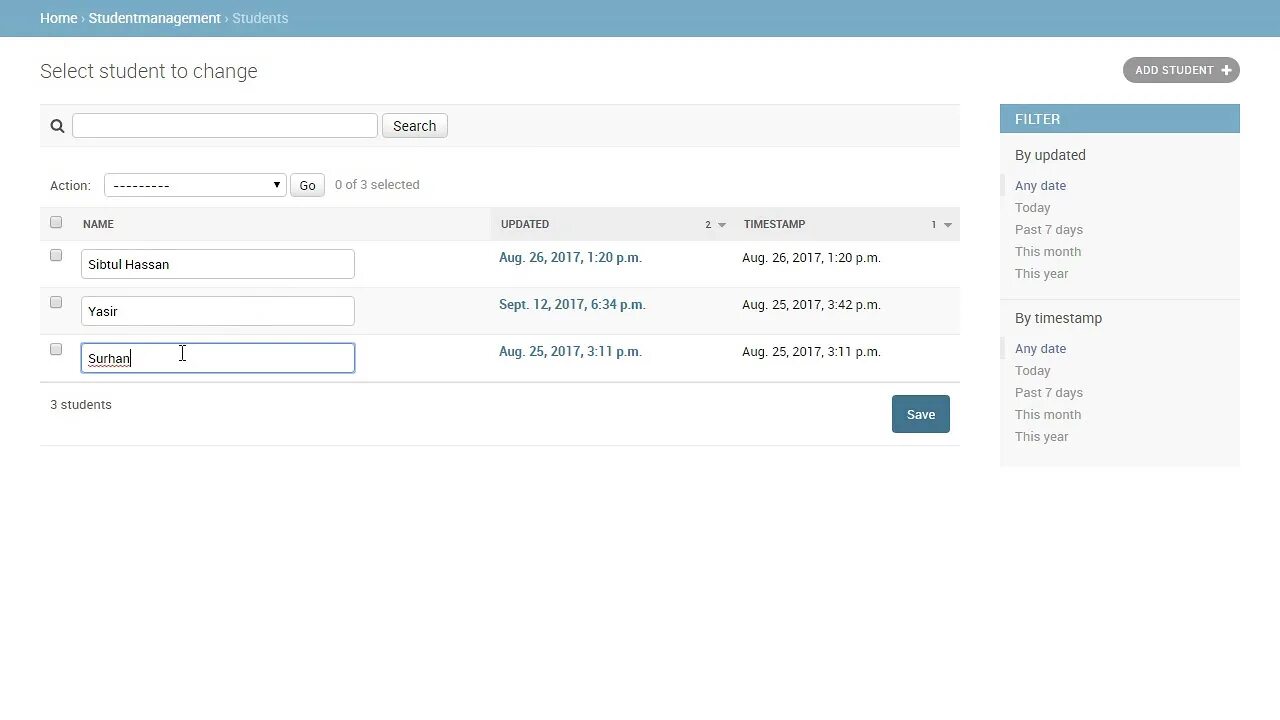The width and height of the screenshot is (1280, 720).
Task: Click the Sibtul Hassan name field
Action: 217,264
